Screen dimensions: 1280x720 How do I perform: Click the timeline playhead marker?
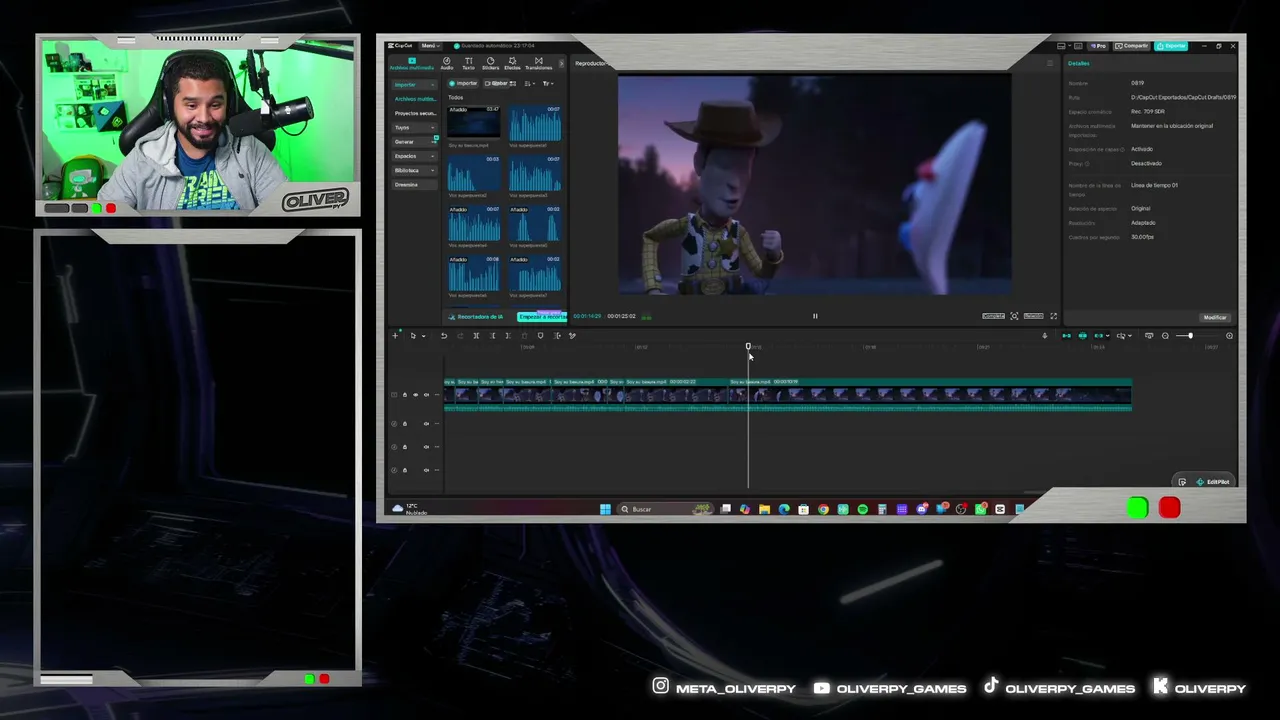tap(748, 346)
